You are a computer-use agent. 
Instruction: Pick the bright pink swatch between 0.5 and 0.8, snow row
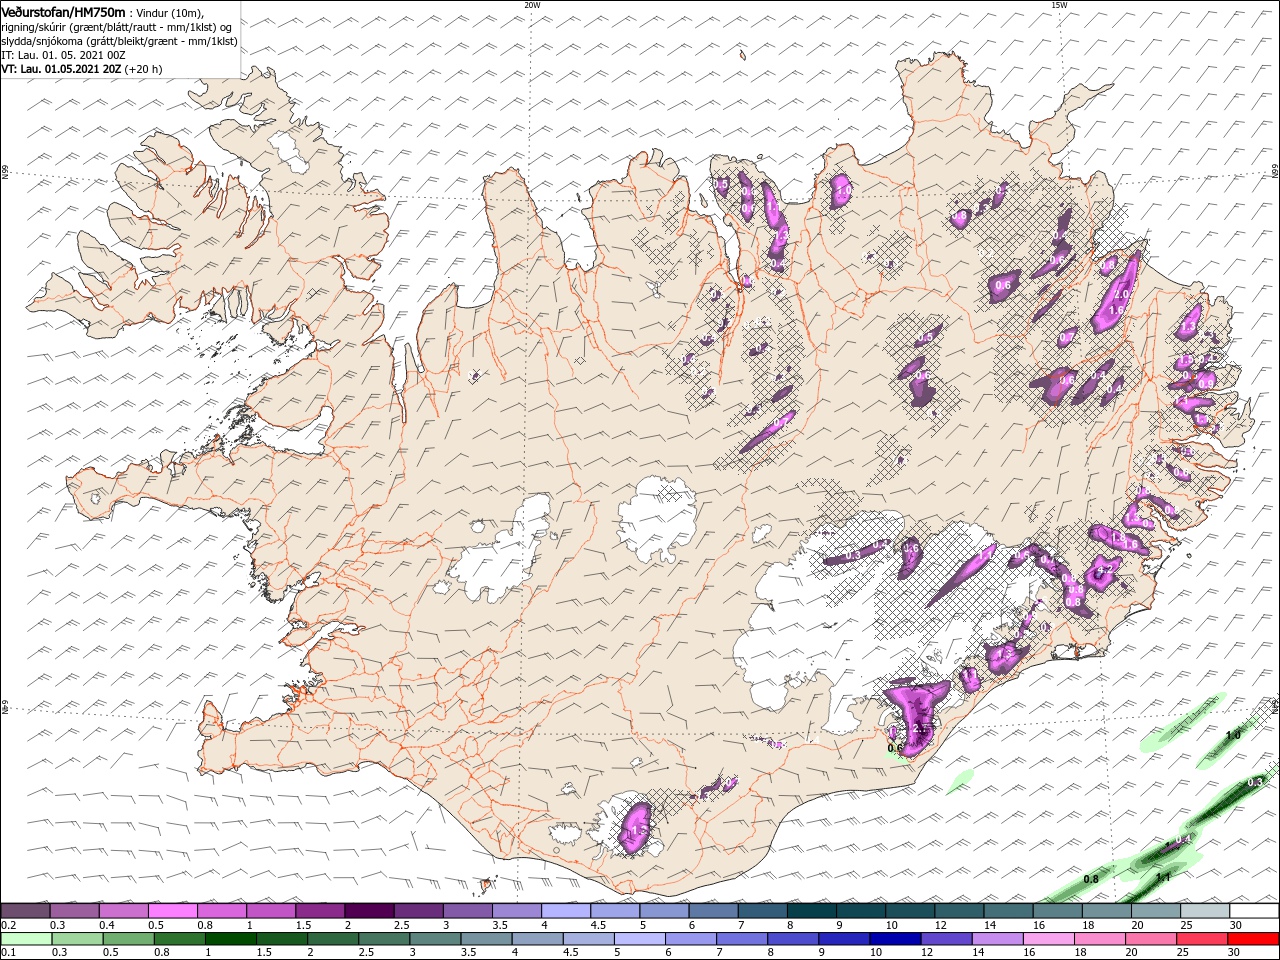[172, 912]
